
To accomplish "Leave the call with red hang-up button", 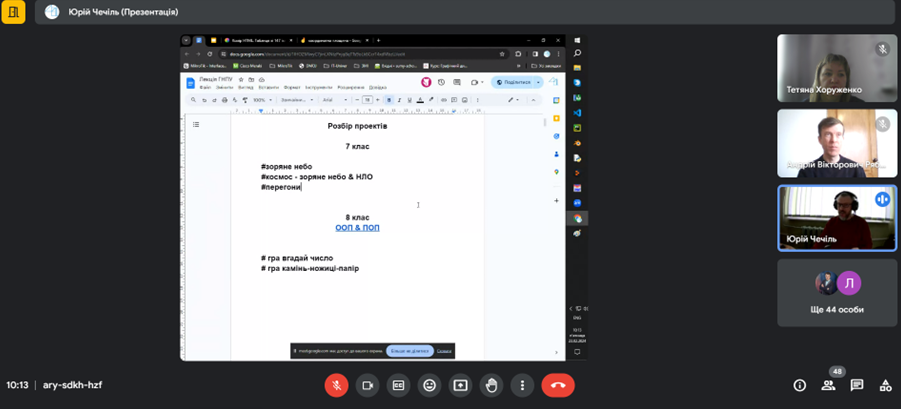I will click(x=558, y=385).
